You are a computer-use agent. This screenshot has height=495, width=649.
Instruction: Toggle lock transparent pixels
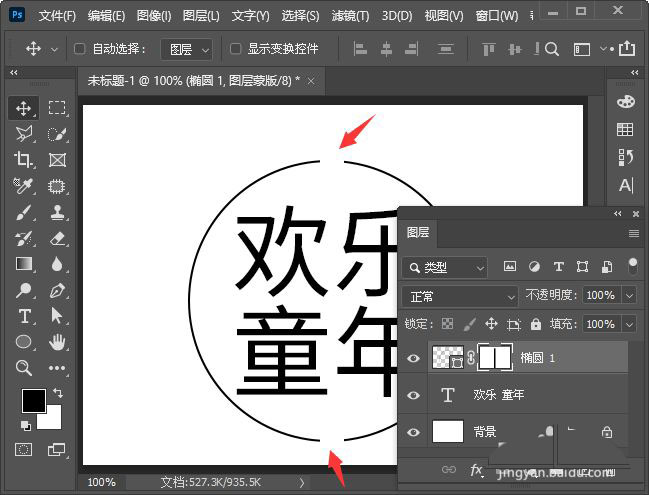(x=447, y=324)
